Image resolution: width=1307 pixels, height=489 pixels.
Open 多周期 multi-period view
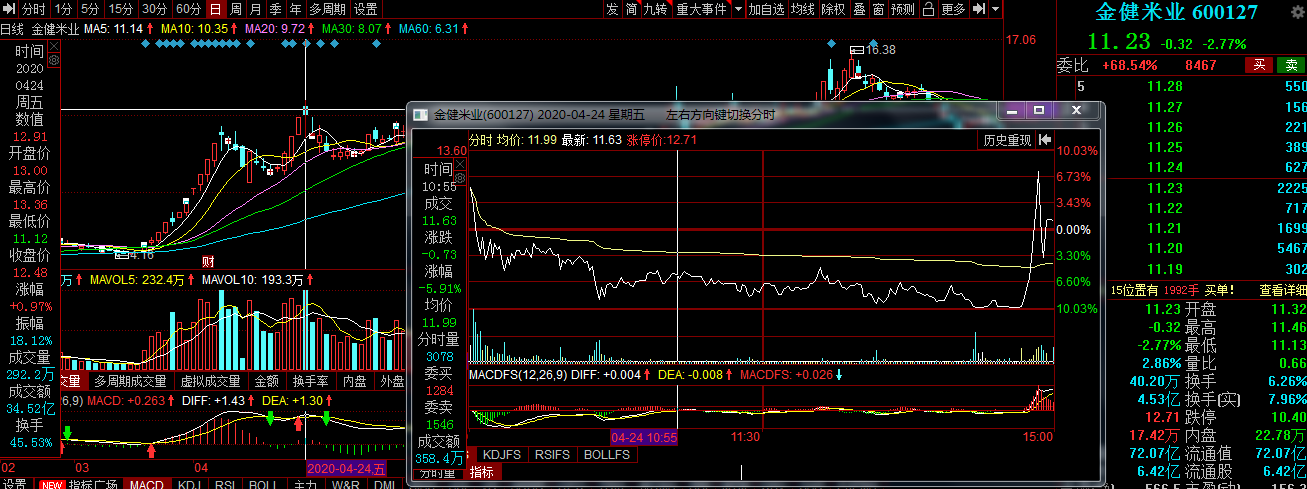click(x=328, y=9)
